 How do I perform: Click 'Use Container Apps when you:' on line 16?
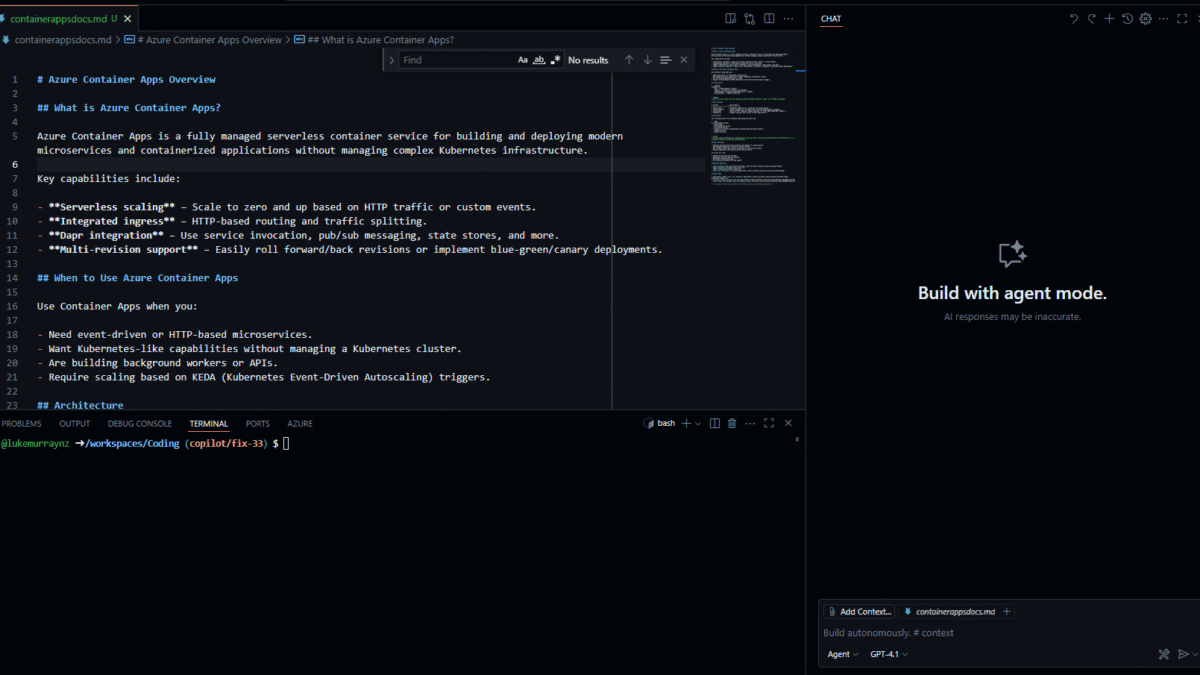117,306
